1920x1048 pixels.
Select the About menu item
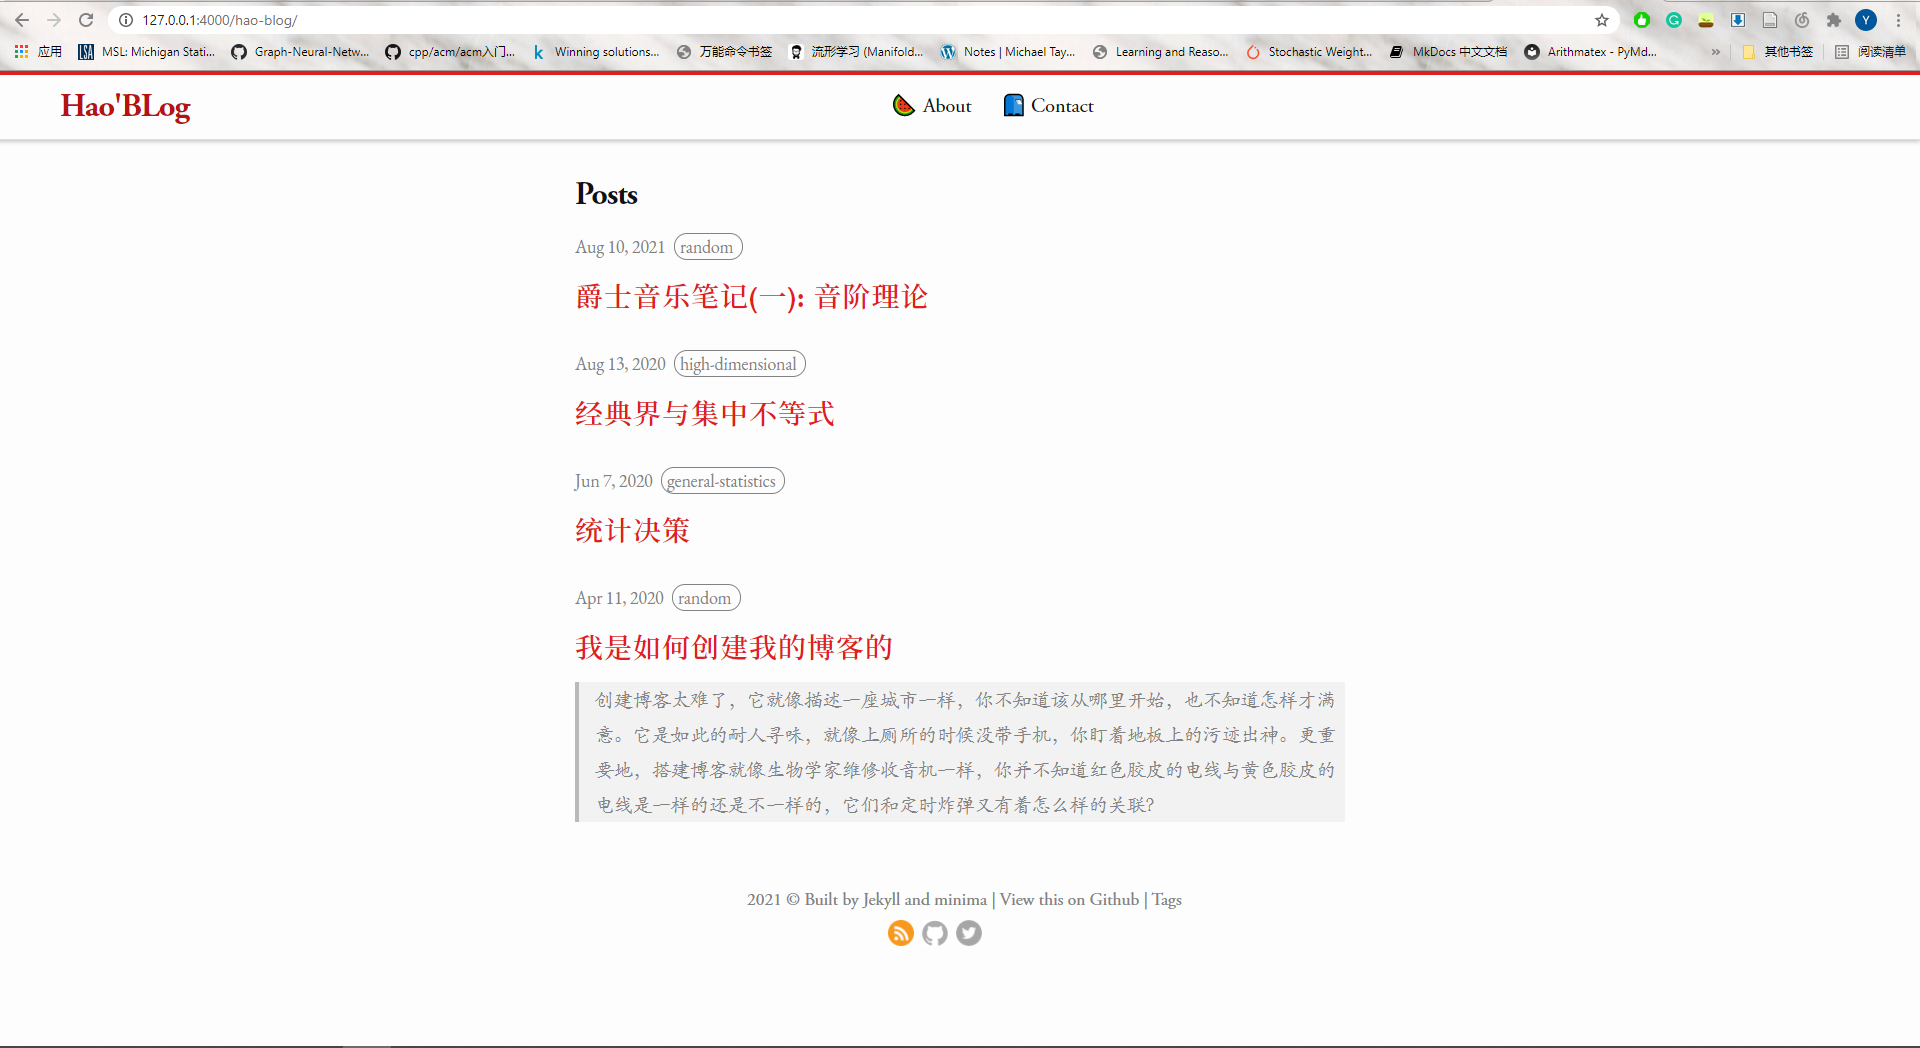pos(946,105)
